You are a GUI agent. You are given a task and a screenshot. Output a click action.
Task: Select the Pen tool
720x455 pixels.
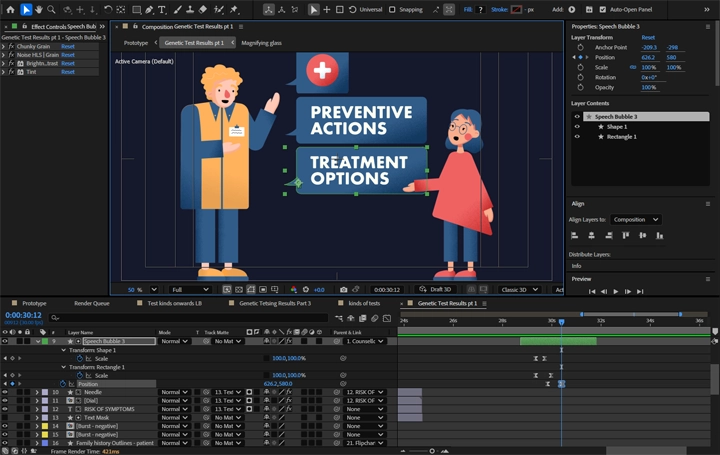pyautogui.click(x=149, y=10)
